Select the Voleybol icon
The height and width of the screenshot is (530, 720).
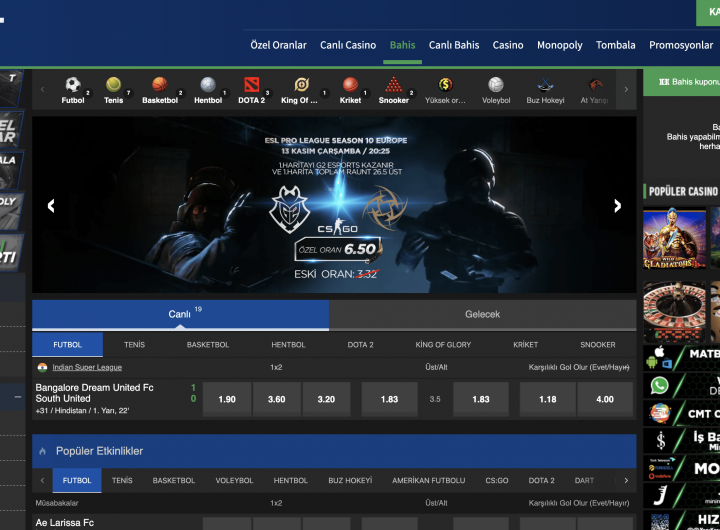coord(496,85)
